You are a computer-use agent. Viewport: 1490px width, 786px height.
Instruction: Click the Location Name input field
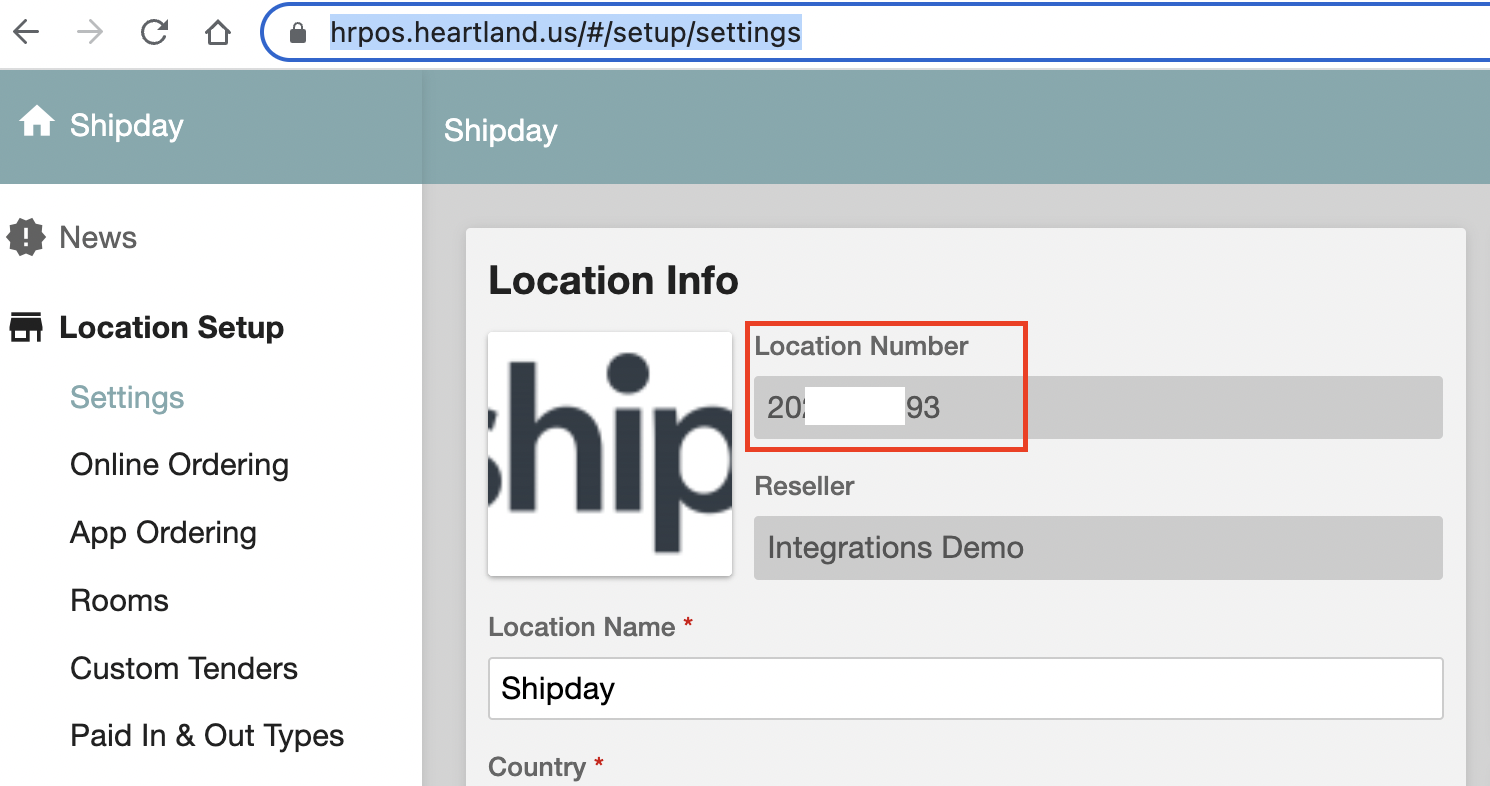pyautogui.click(x=965, y=688)
